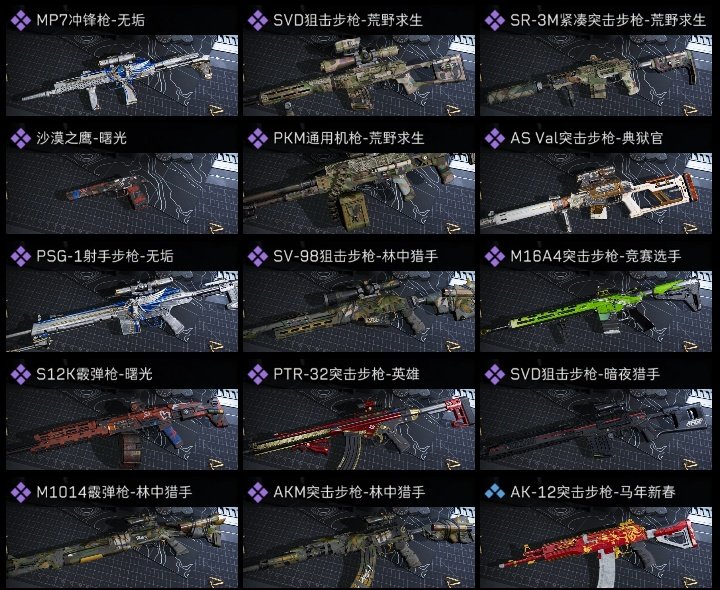Click purple rarity icon beside M1014霰弹枪-林中猎手

coord(21,493)
